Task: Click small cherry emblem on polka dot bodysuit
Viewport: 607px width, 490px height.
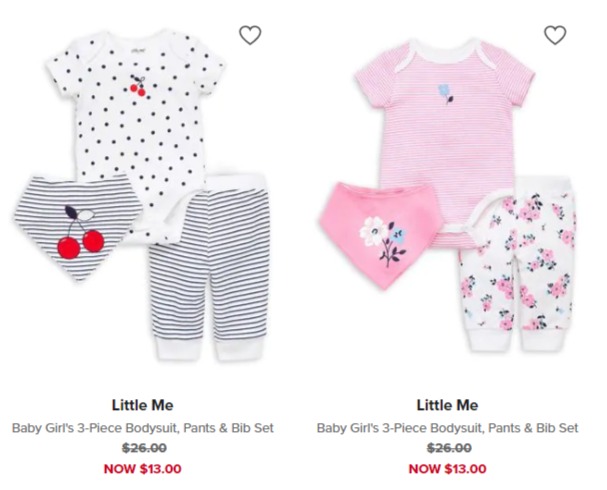Action: [x=138, y=86]
